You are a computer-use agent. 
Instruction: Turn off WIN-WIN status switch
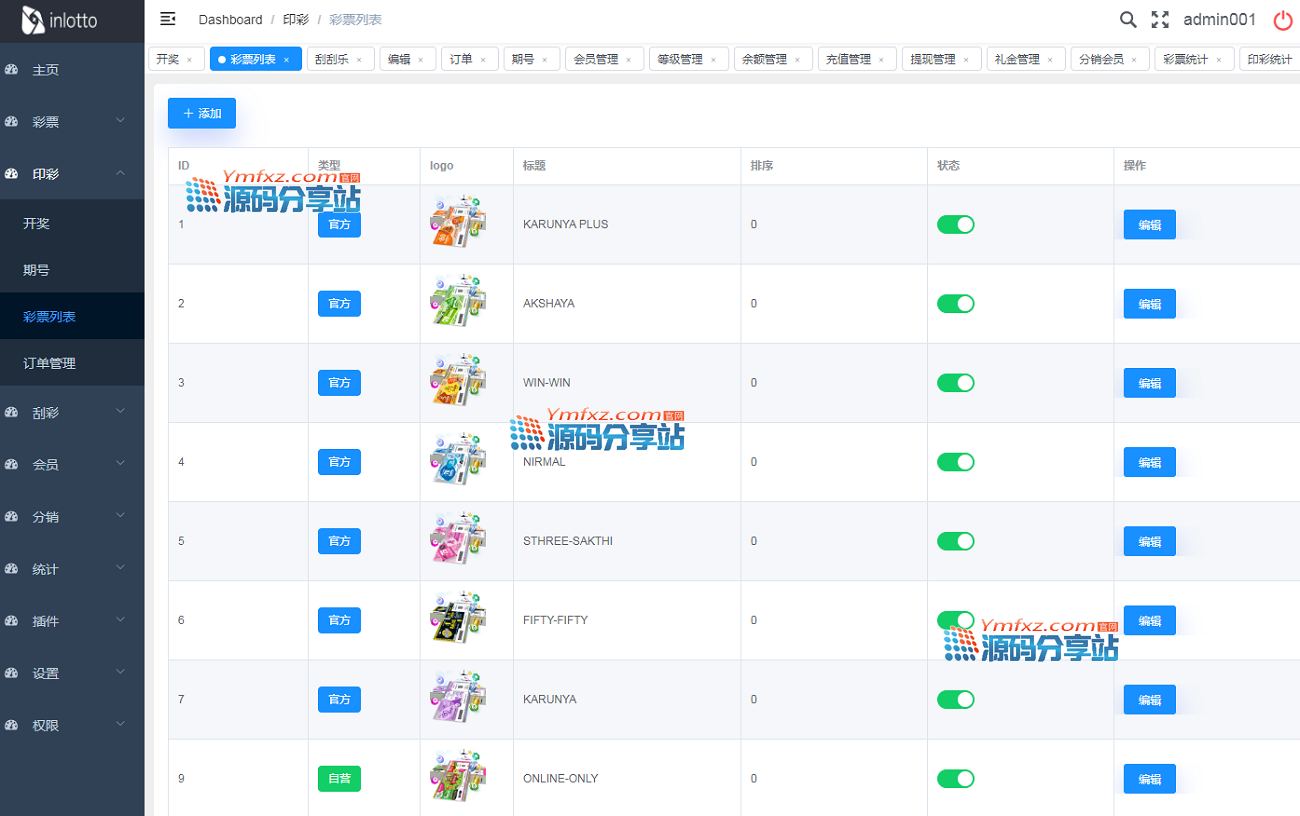(x=955, y=383)
